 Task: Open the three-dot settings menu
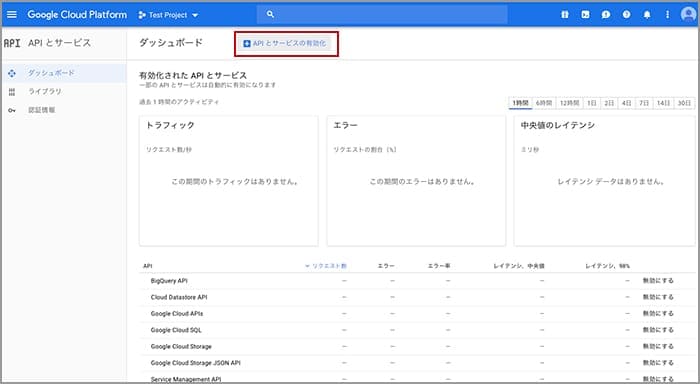(667, 15)
